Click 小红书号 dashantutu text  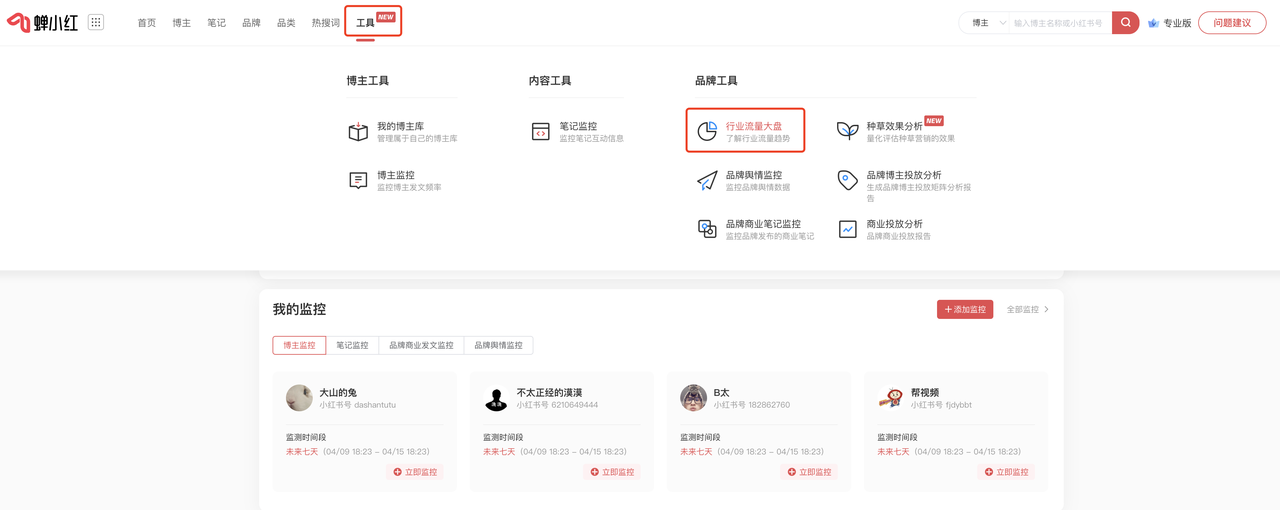pyautogui.click(x=358, y=405)
